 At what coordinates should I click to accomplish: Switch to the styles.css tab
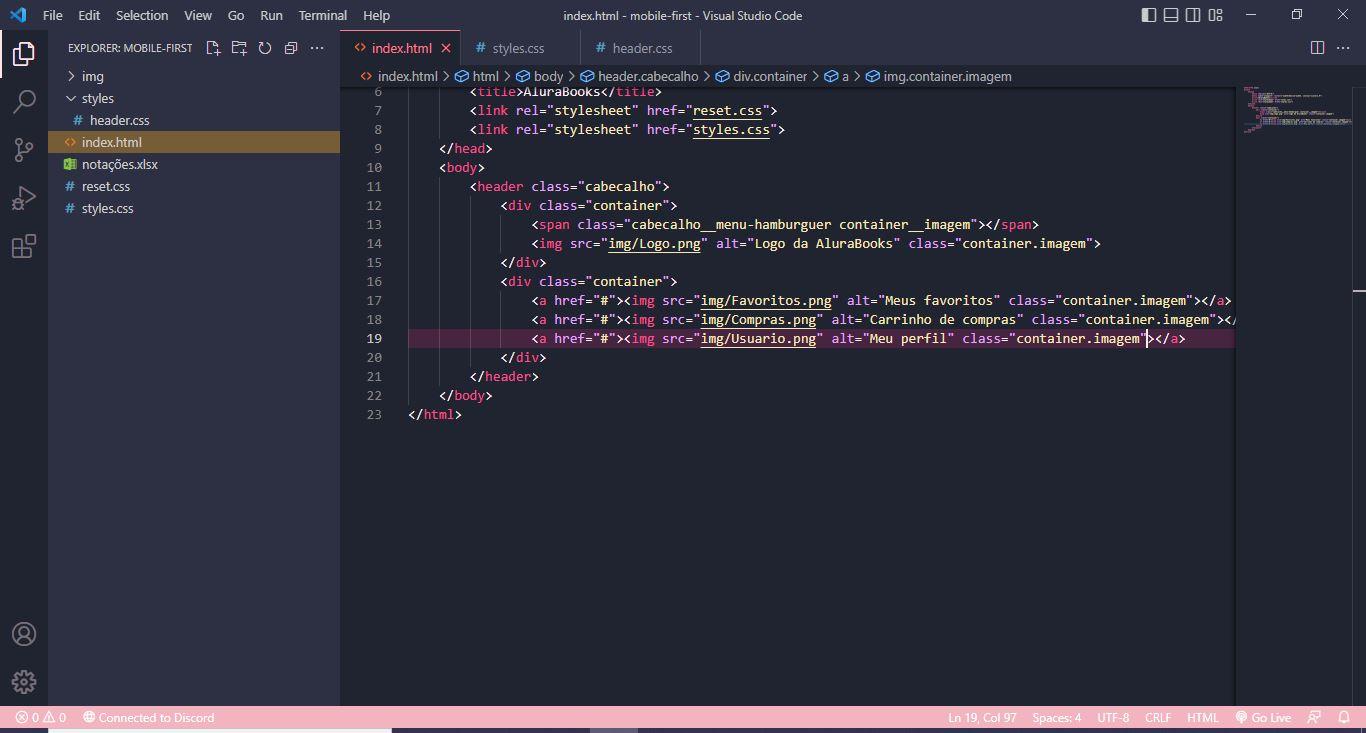520,48
